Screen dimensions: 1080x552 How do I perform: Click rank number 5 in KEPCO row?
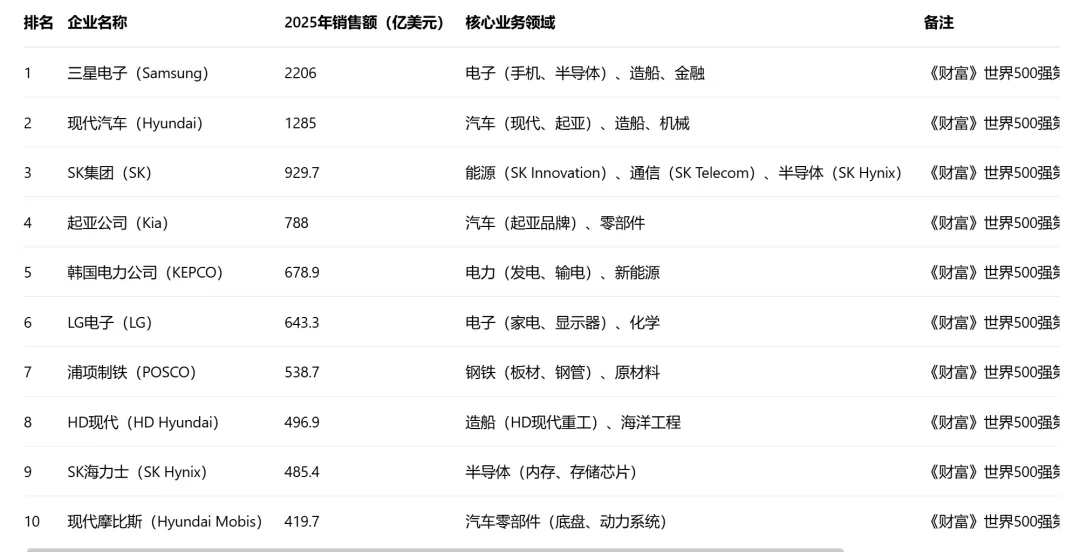pyautogui.click(x=28, y=272)
